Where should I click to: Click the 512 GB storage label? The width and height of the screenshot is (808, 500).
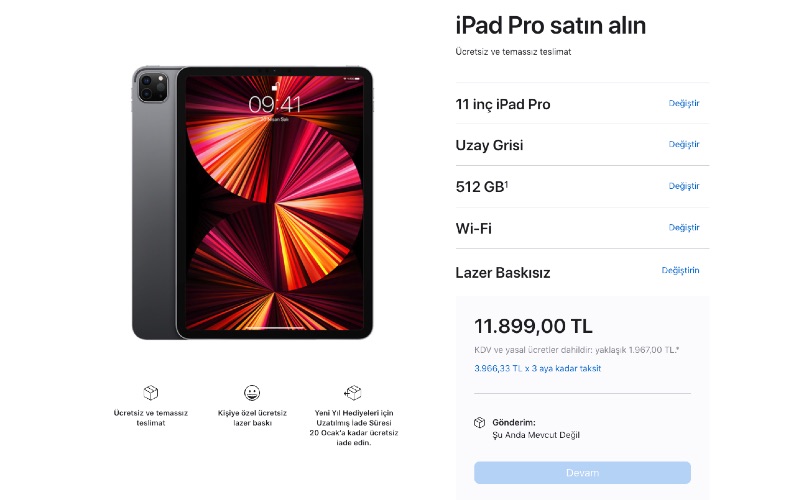tap(479, 187)
